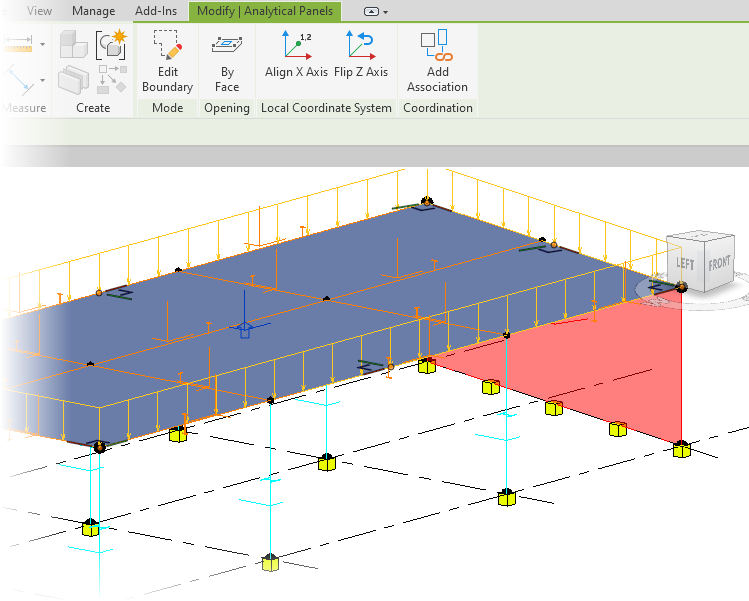Image resolution: width=749 pixels, height=601 pixels.
Task: Click the Create Group icon
Action: 111,79
